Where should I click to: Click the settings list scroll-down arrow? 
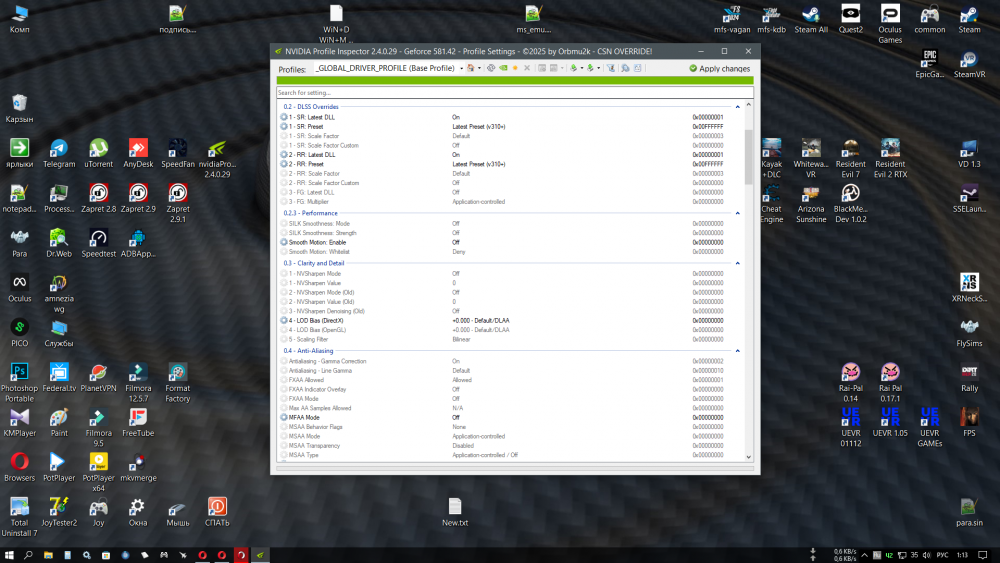pos(749,457)
